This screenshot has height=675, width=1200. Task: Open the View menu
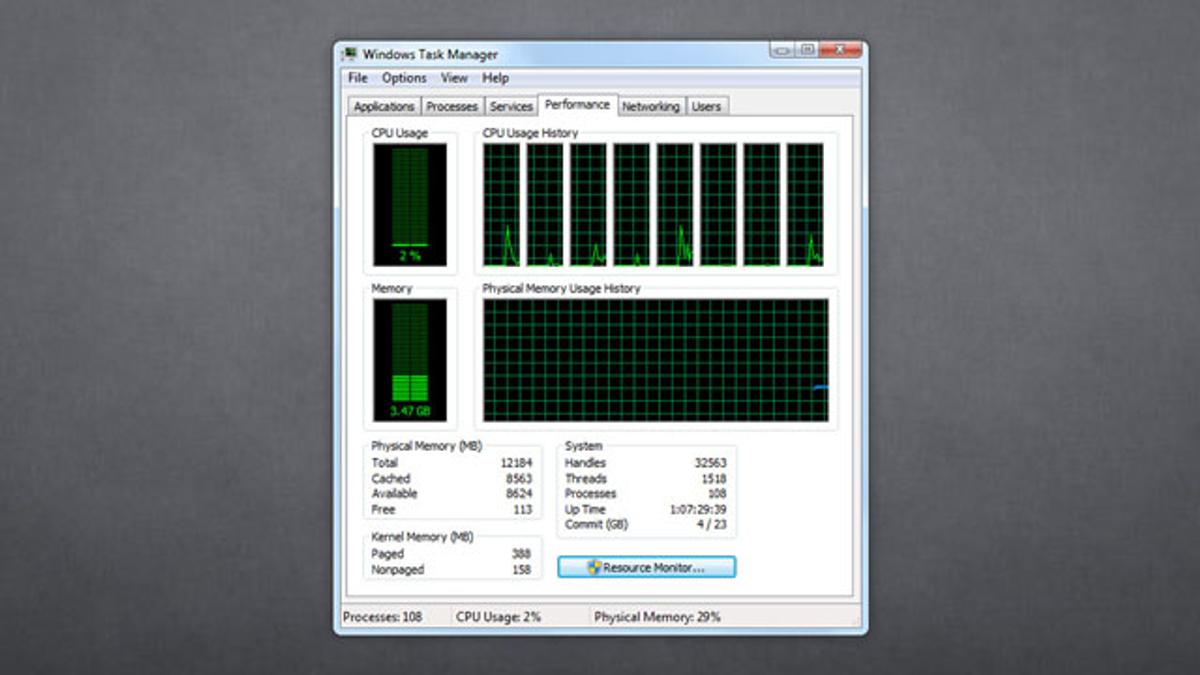(454, 78)
